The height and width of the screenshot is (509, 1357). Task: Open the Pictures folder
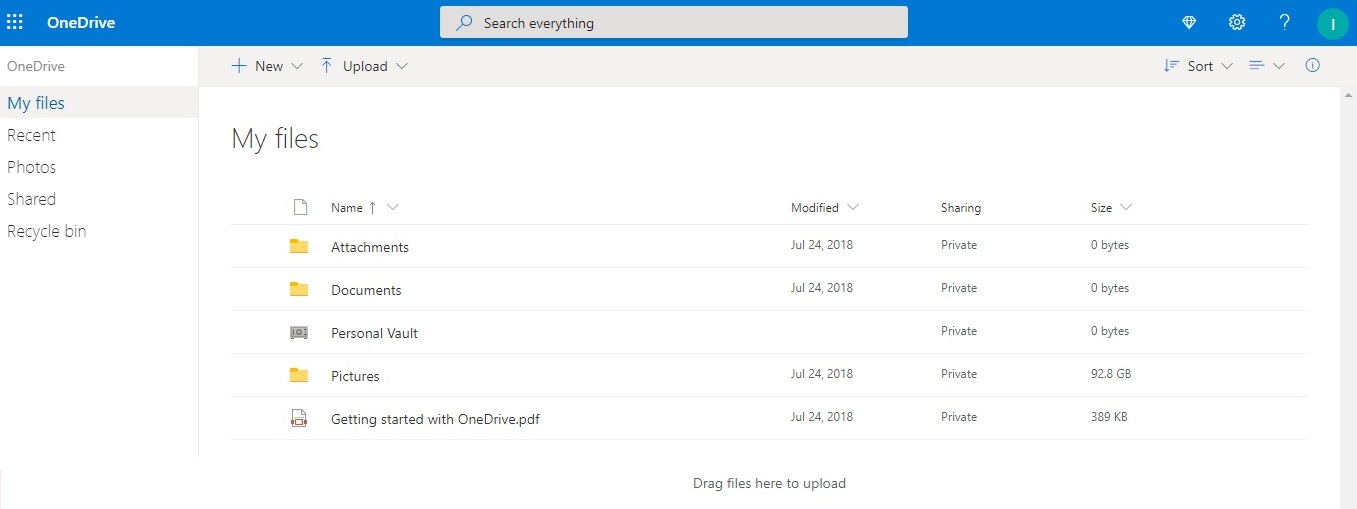click(355, 376)
